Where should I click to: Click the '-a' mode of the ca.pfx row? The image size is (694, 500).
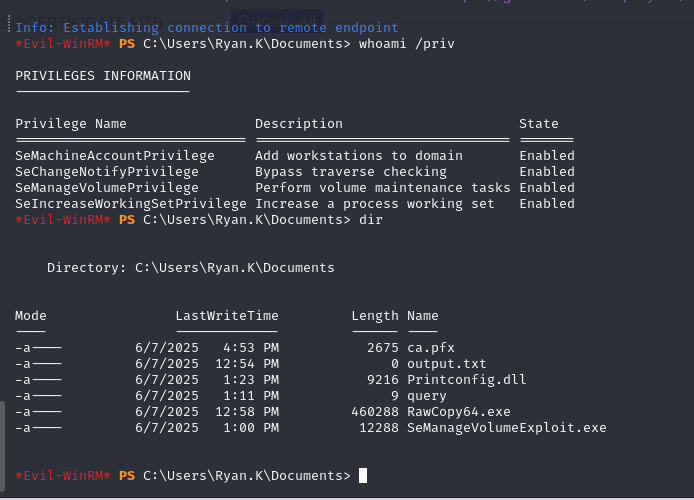click(23, 348)
